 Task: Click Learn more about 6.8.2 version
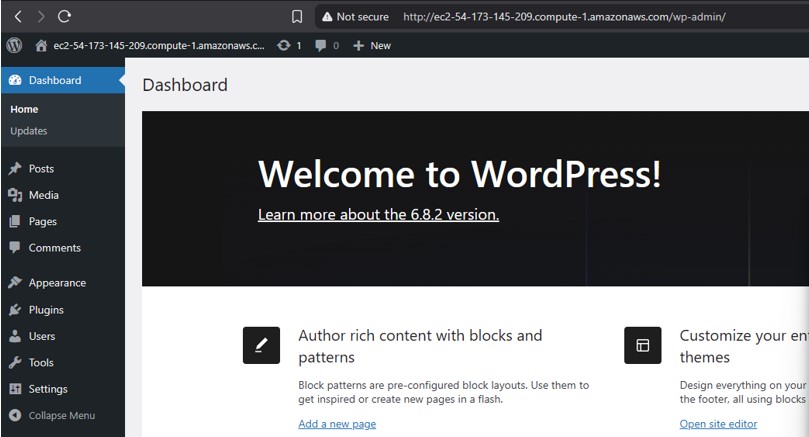tap(378, 214)
